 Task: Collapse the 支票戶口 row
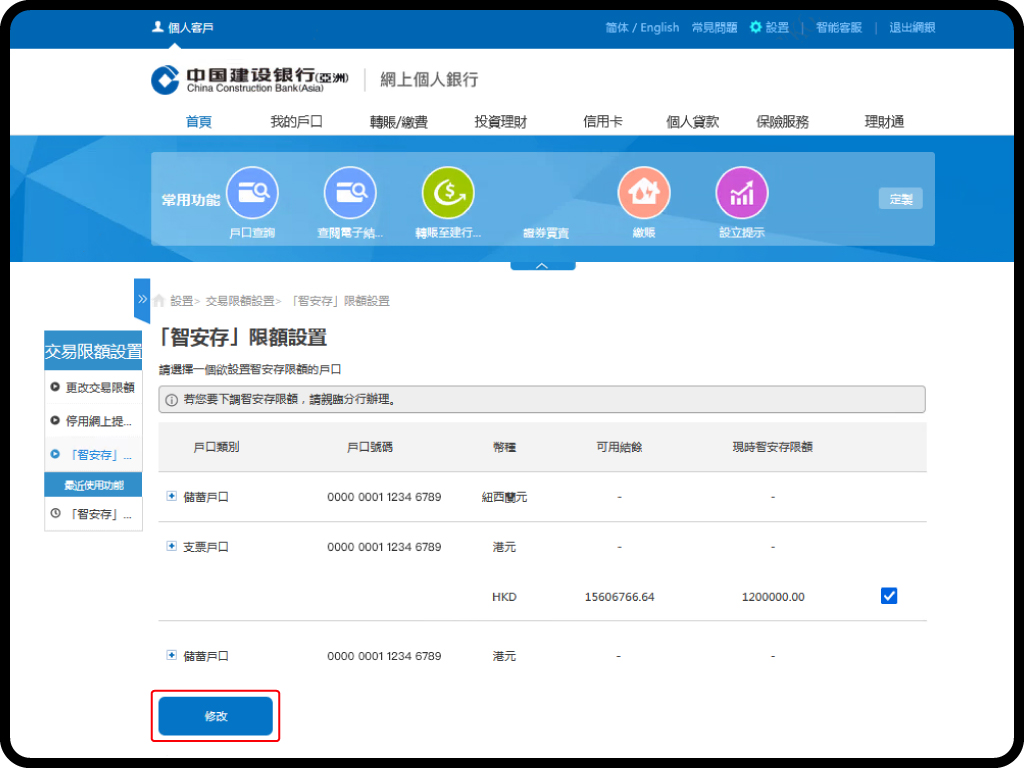[172, 547]
